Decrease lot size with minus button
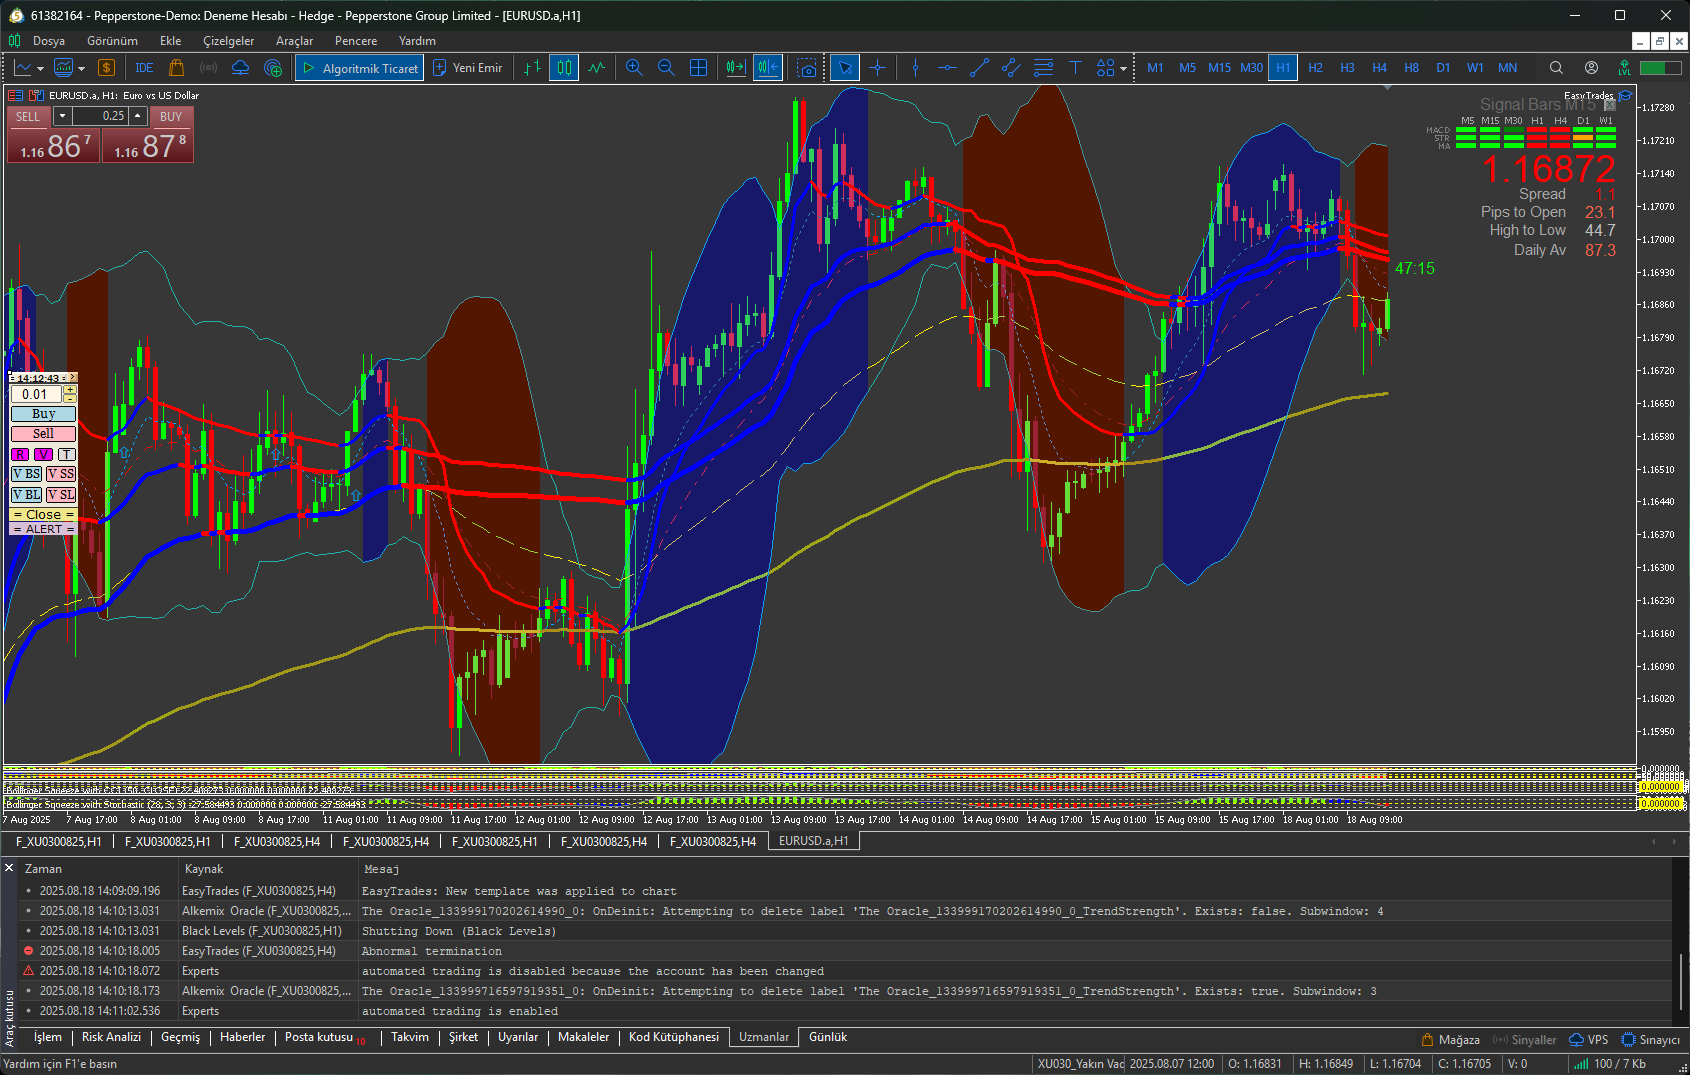 [x=70, y=398]
